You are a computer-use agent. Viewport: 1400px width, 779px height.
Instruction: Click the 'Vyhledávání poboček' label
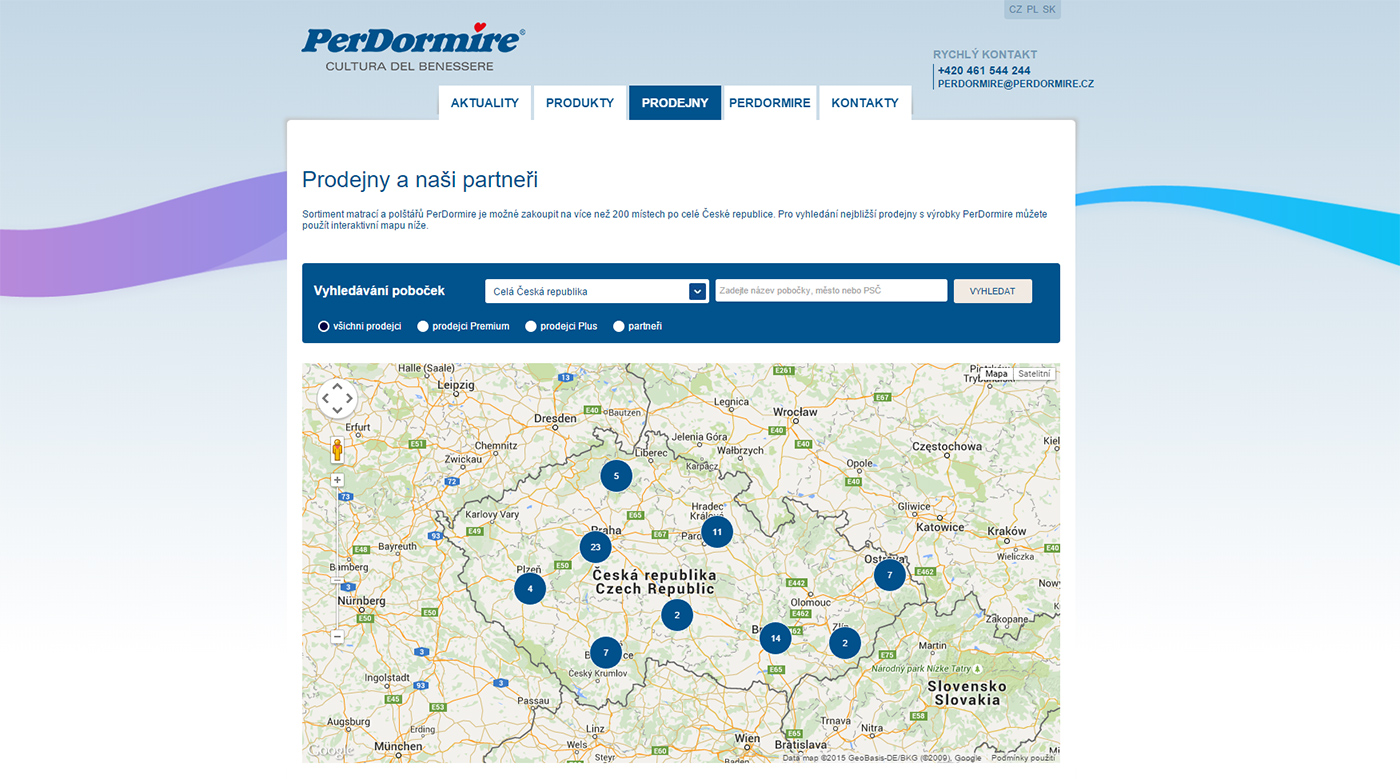pos(379,291)
